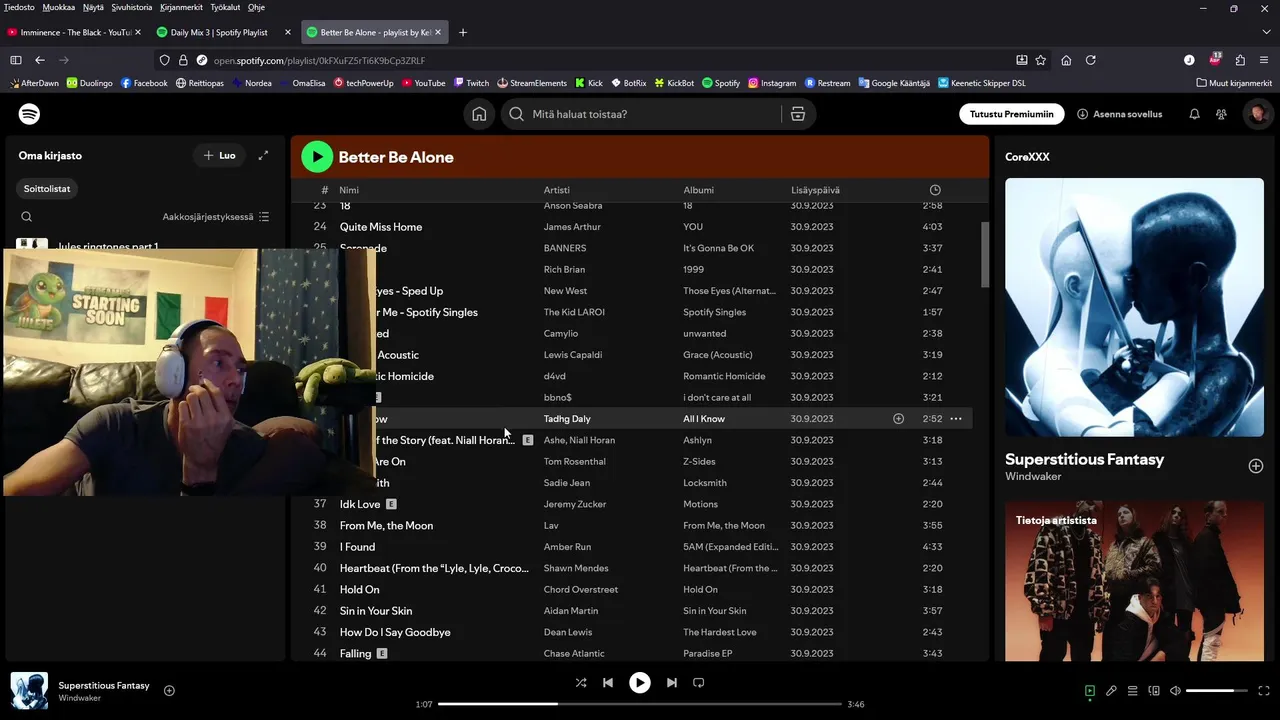Open the Twitch bookmark
The image size is (1280, 720).
471,83
